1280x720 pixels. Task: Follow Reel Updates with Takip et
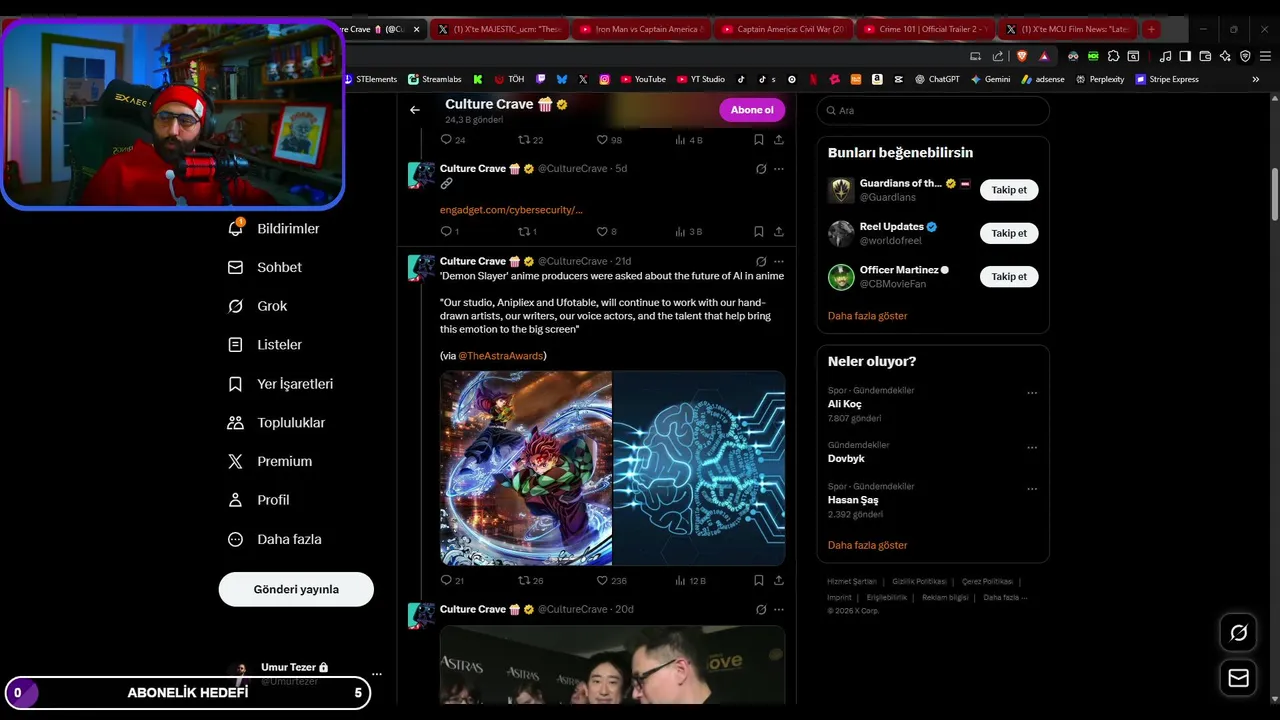click(x=1009, y=233)
